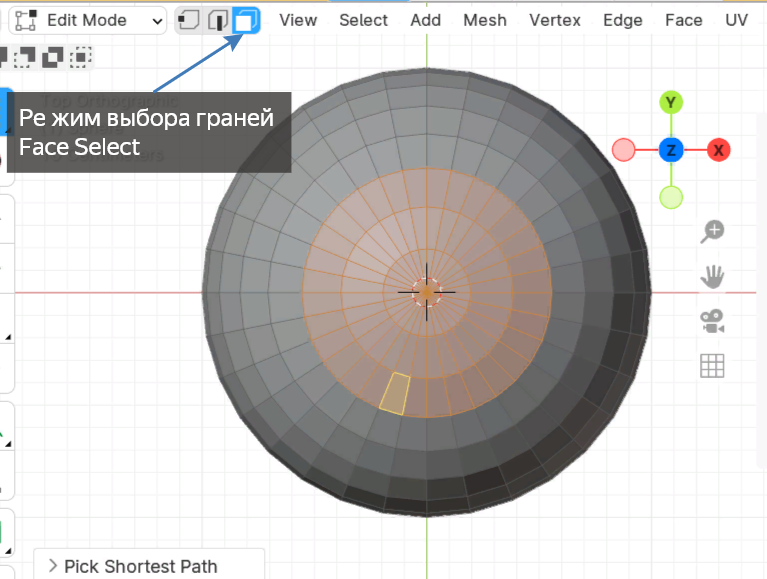Click the 3D cursor at sphere center
The image size is (767, 579).
click(x=427, y=292)
